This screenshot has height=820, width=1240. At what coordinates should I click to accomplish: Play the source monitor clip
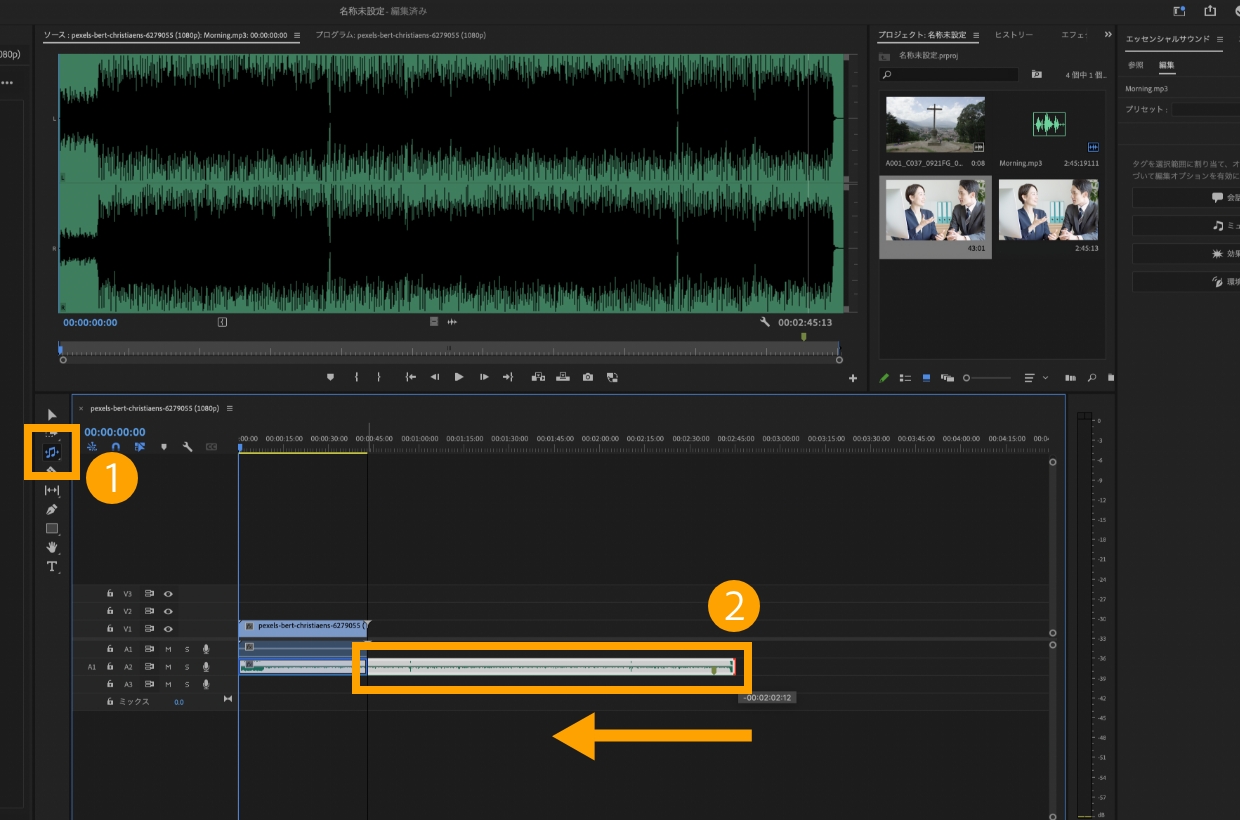(459, 377)
